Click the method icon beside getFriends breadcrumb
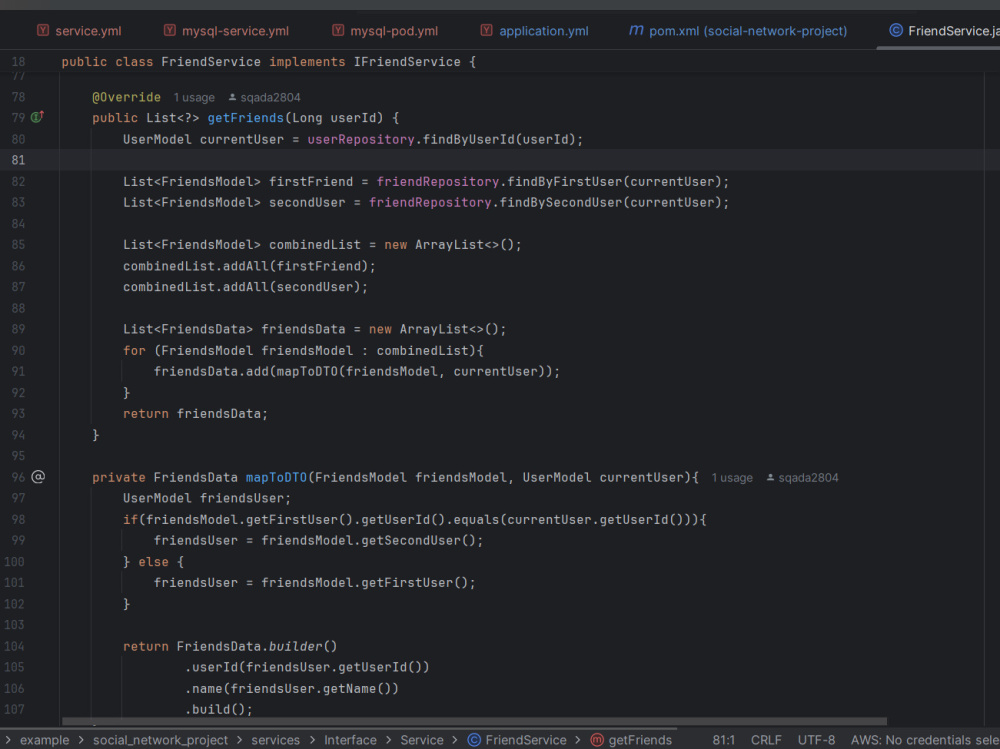The height and width of the screenshot is (749, 1000). (x=597, y=739)
